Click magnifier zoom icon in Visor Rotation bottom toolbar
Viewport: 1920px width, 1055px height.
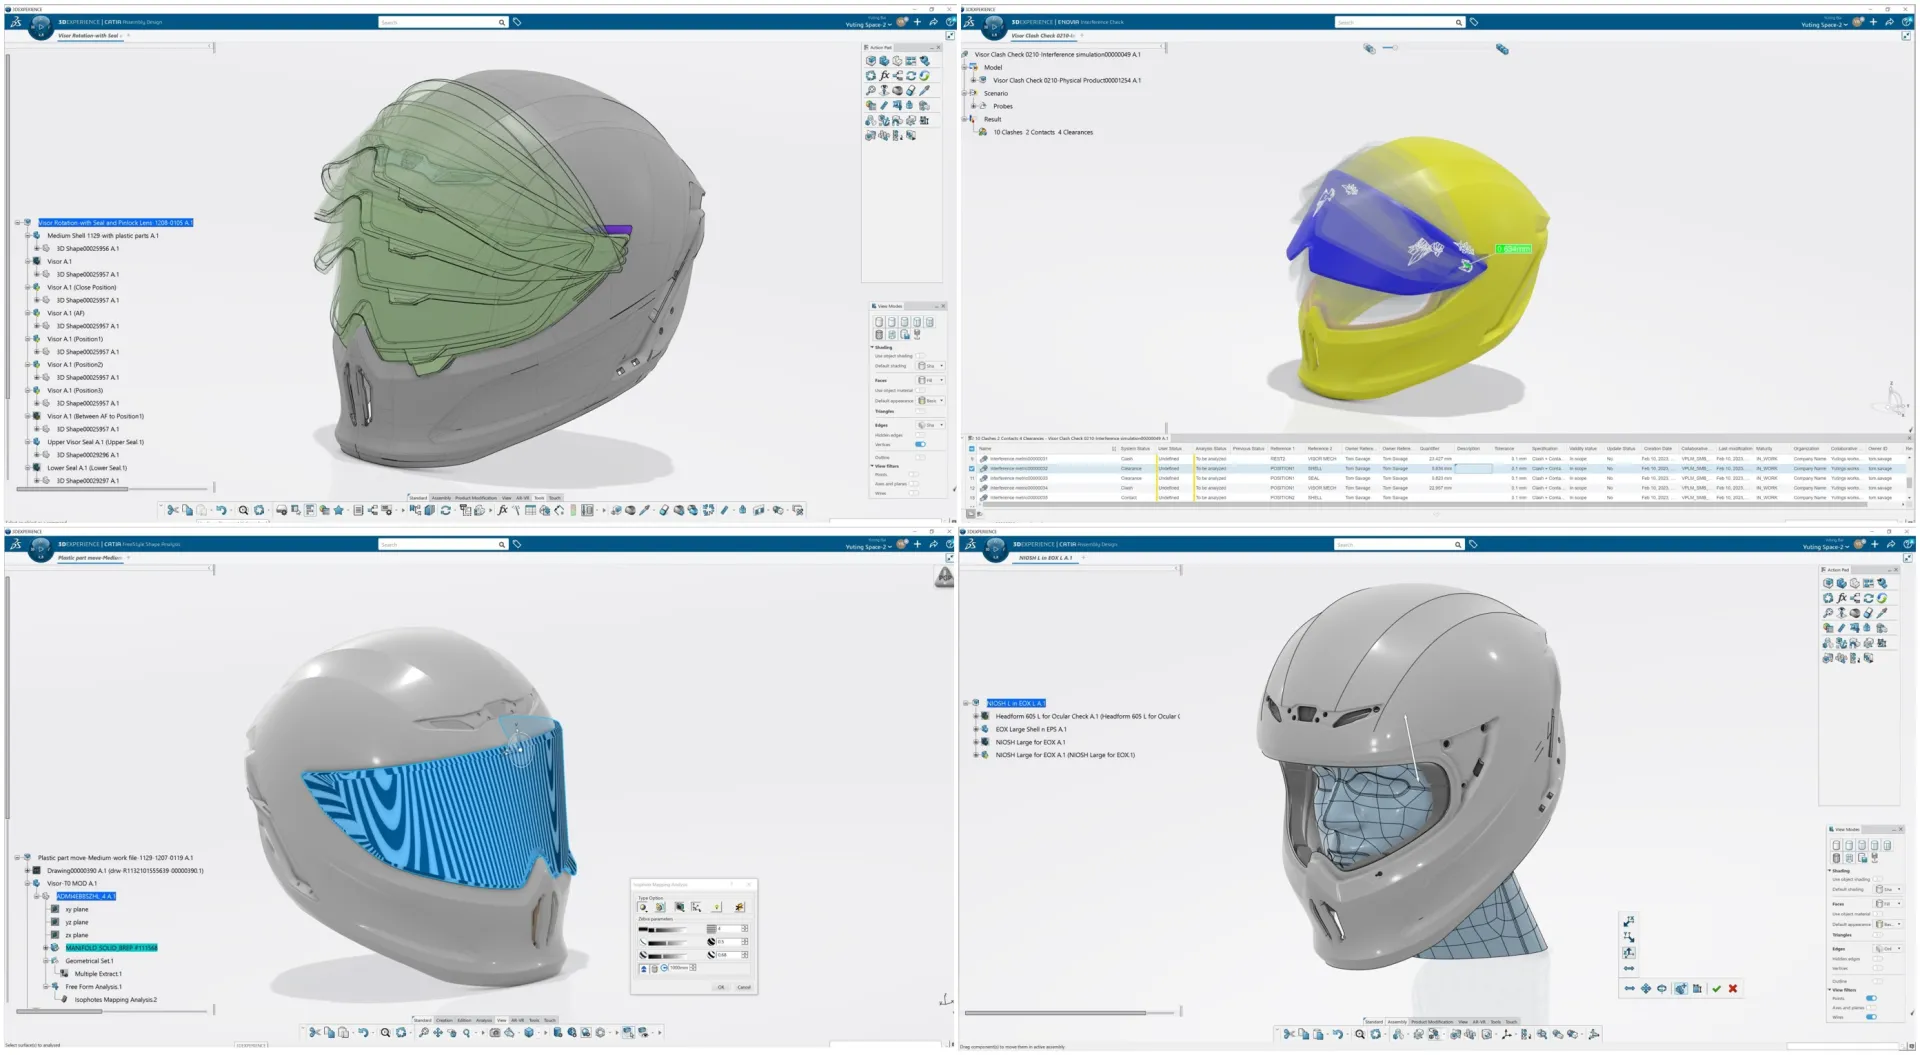coord(243,510)
